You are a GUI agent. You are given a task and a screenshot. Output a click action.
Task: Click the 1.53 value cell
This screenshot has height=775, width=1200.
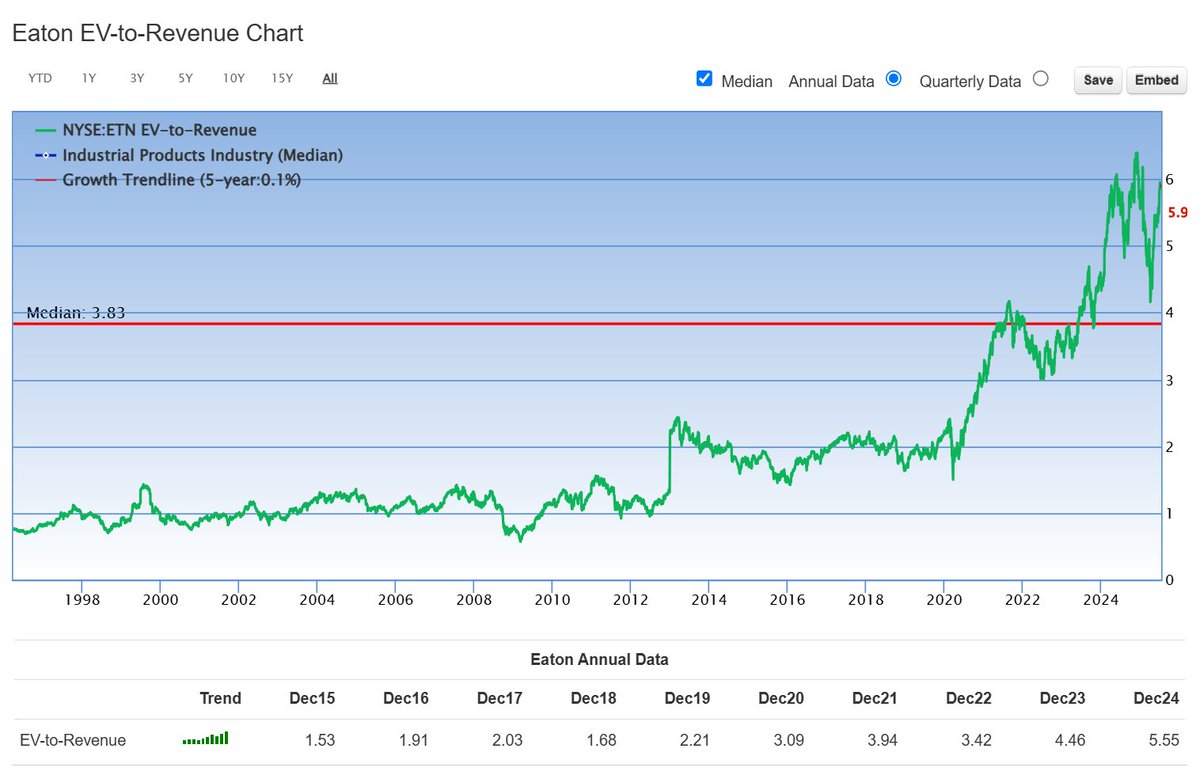[x=321, y=740]
